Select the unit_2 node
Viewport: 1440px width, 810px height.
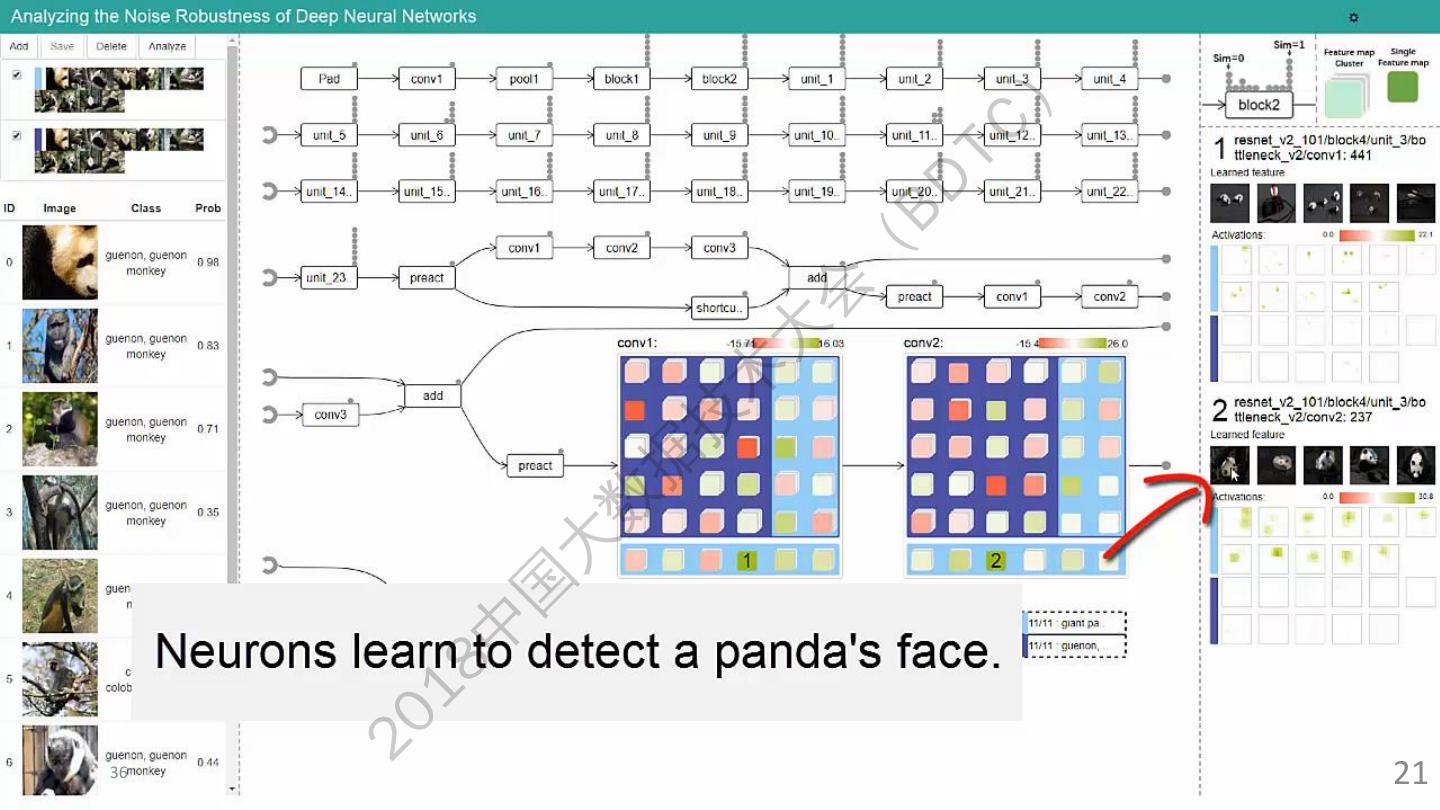pyautogui.click(x=914, y=79)
